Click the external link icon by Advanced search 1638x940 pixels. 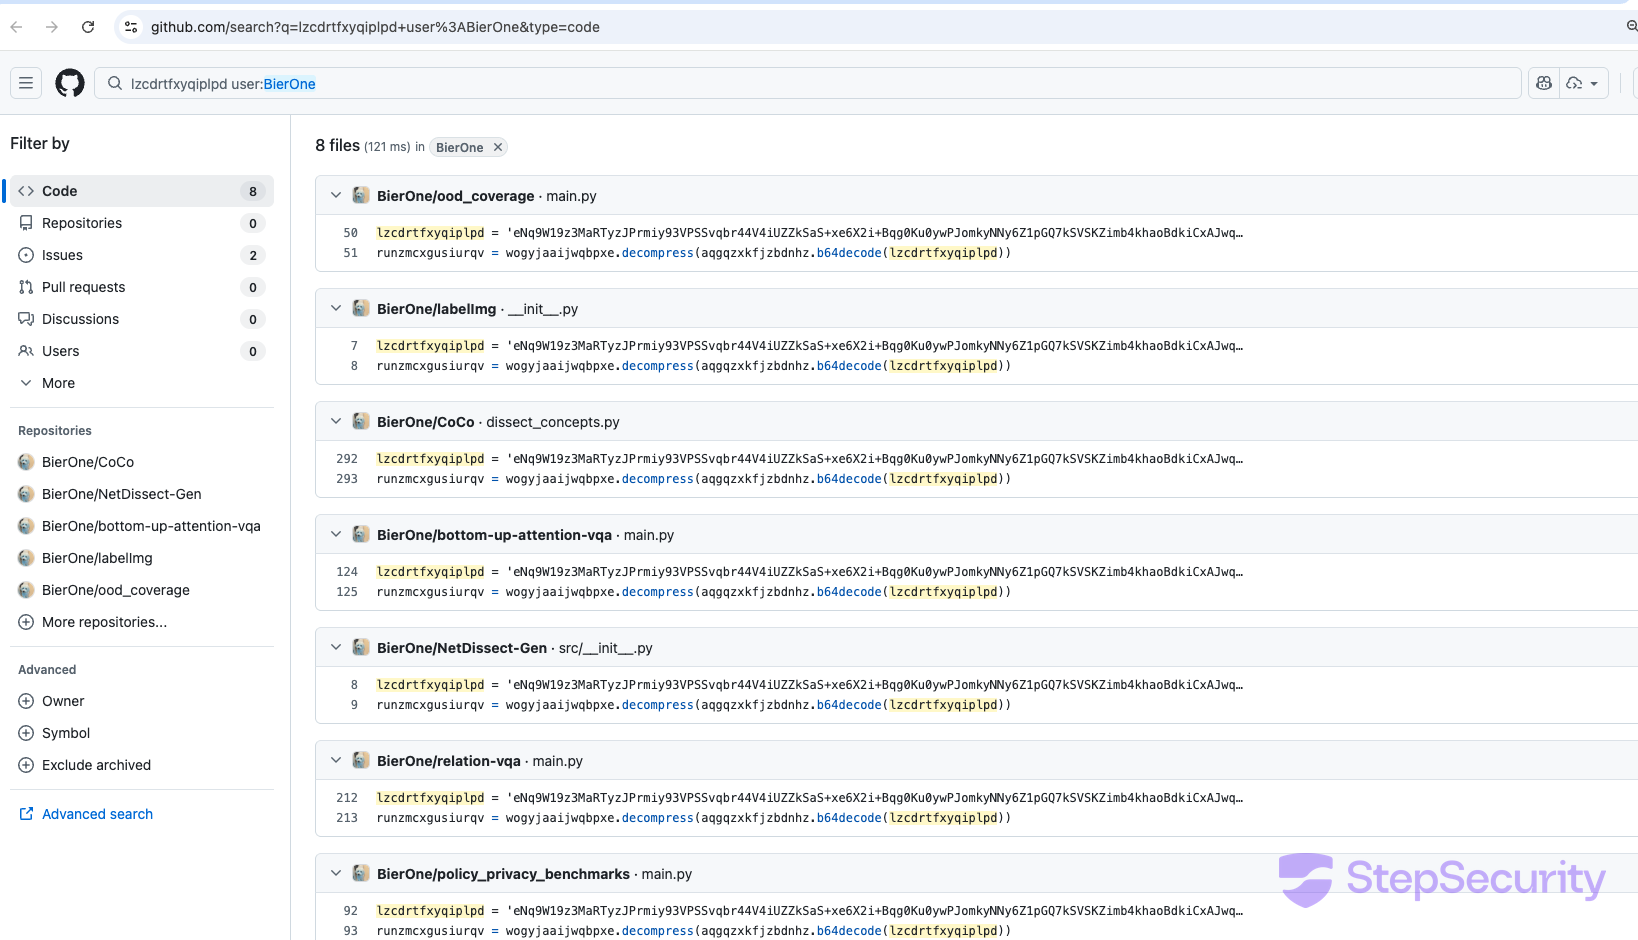pyautogui.click(x=26, y=814)
